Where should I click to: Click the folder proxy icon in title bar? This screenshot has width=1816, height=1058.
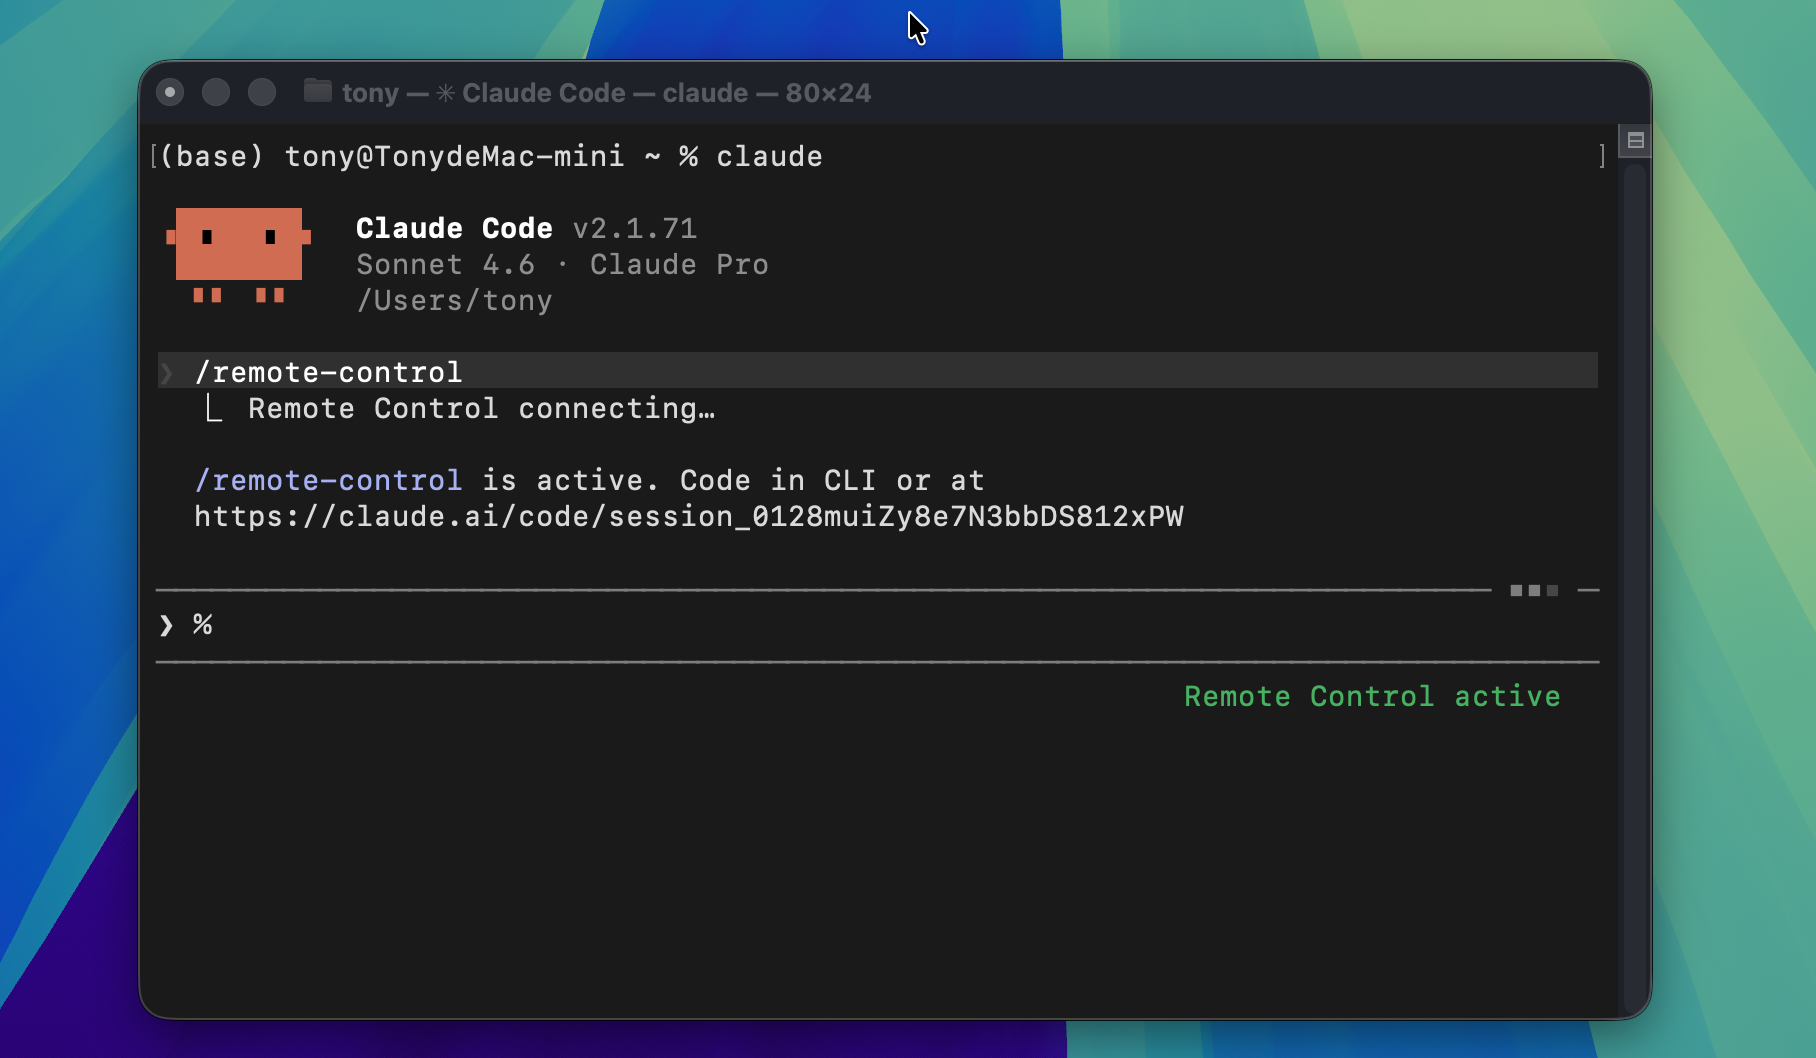tap(317, 92)
